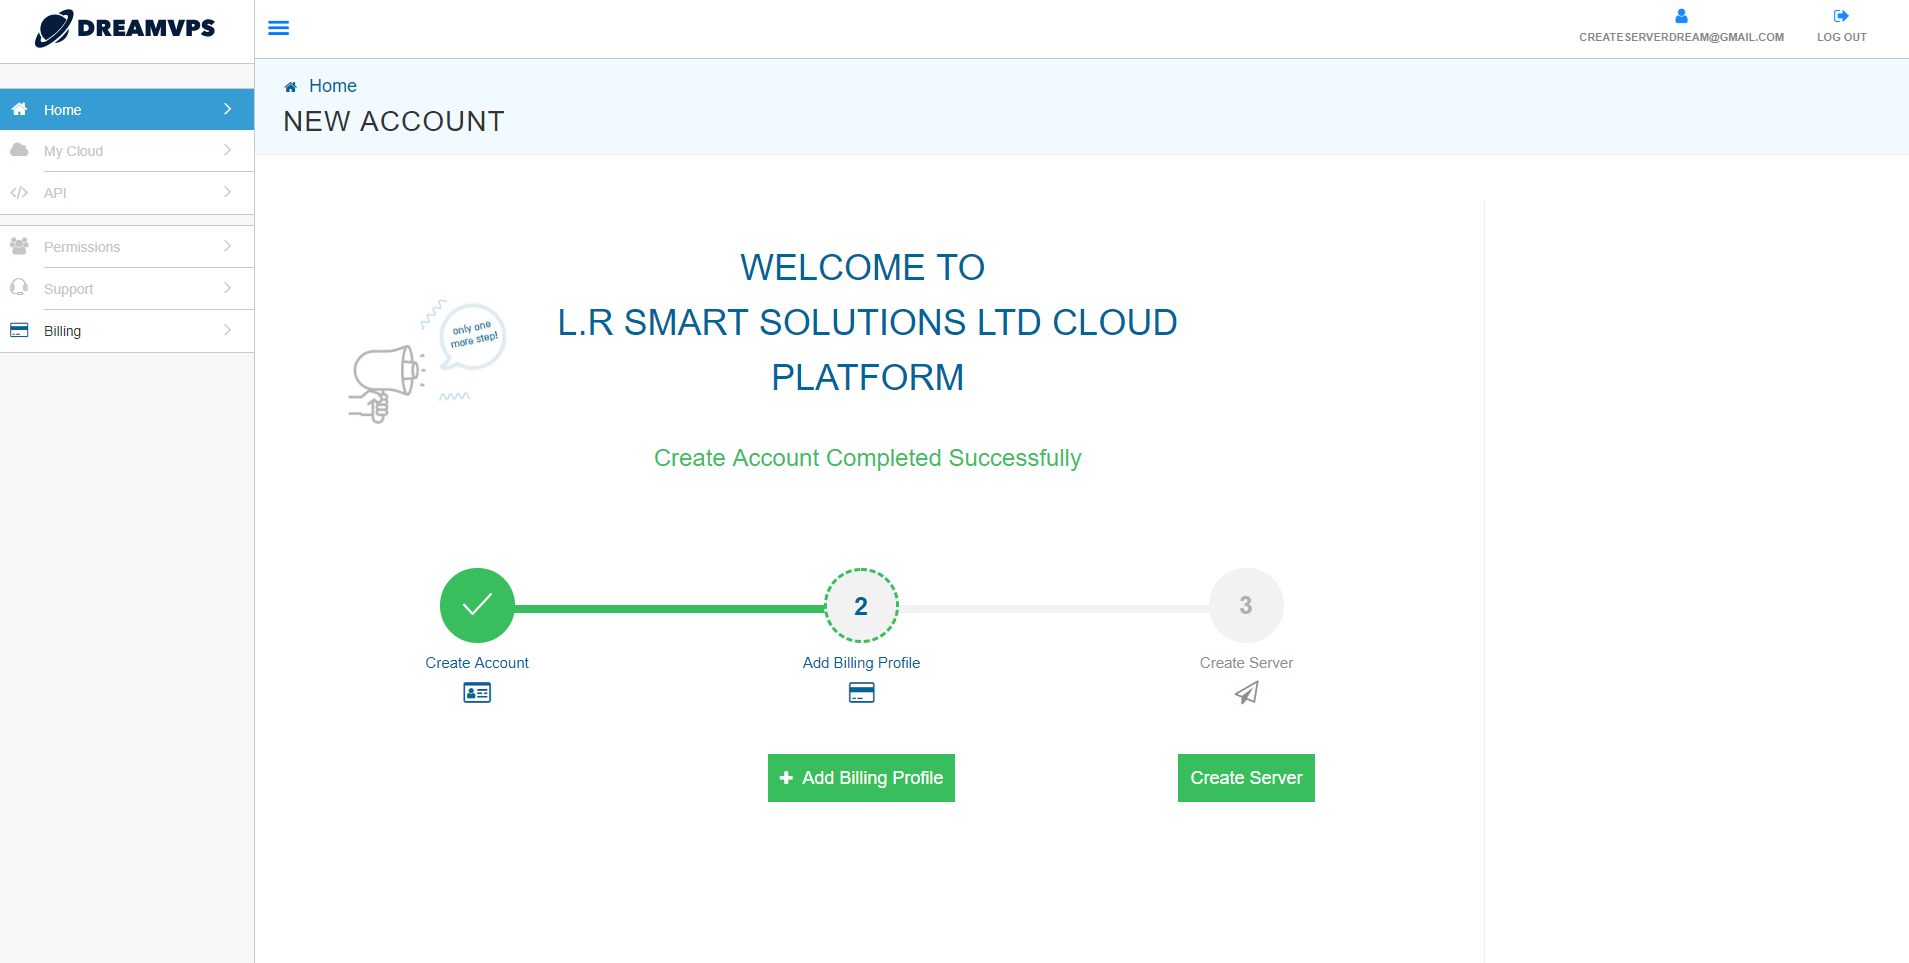Click the green Create Server button
1909x963 pixels.
[1246, 778]
